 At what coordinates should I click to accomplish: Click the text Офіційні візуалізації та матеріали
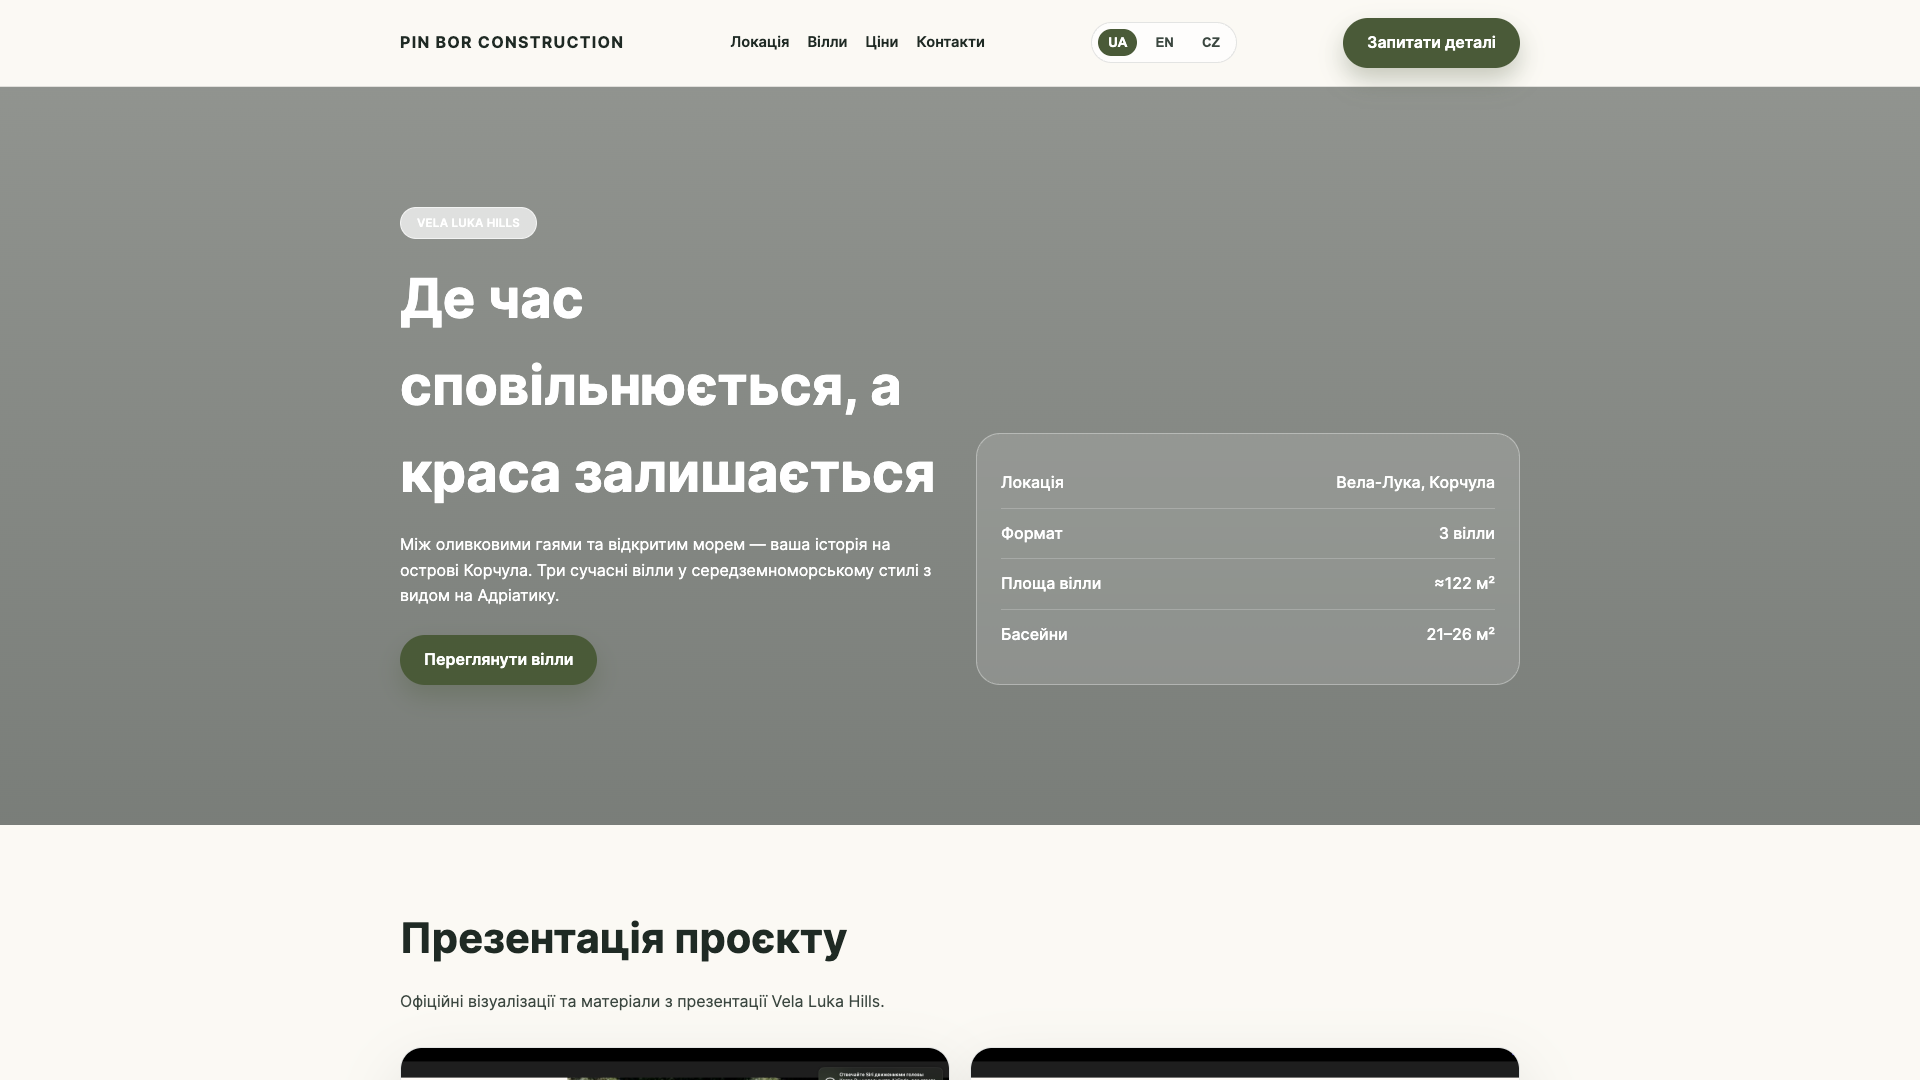pyautogui.click(x=642, y=1001)
